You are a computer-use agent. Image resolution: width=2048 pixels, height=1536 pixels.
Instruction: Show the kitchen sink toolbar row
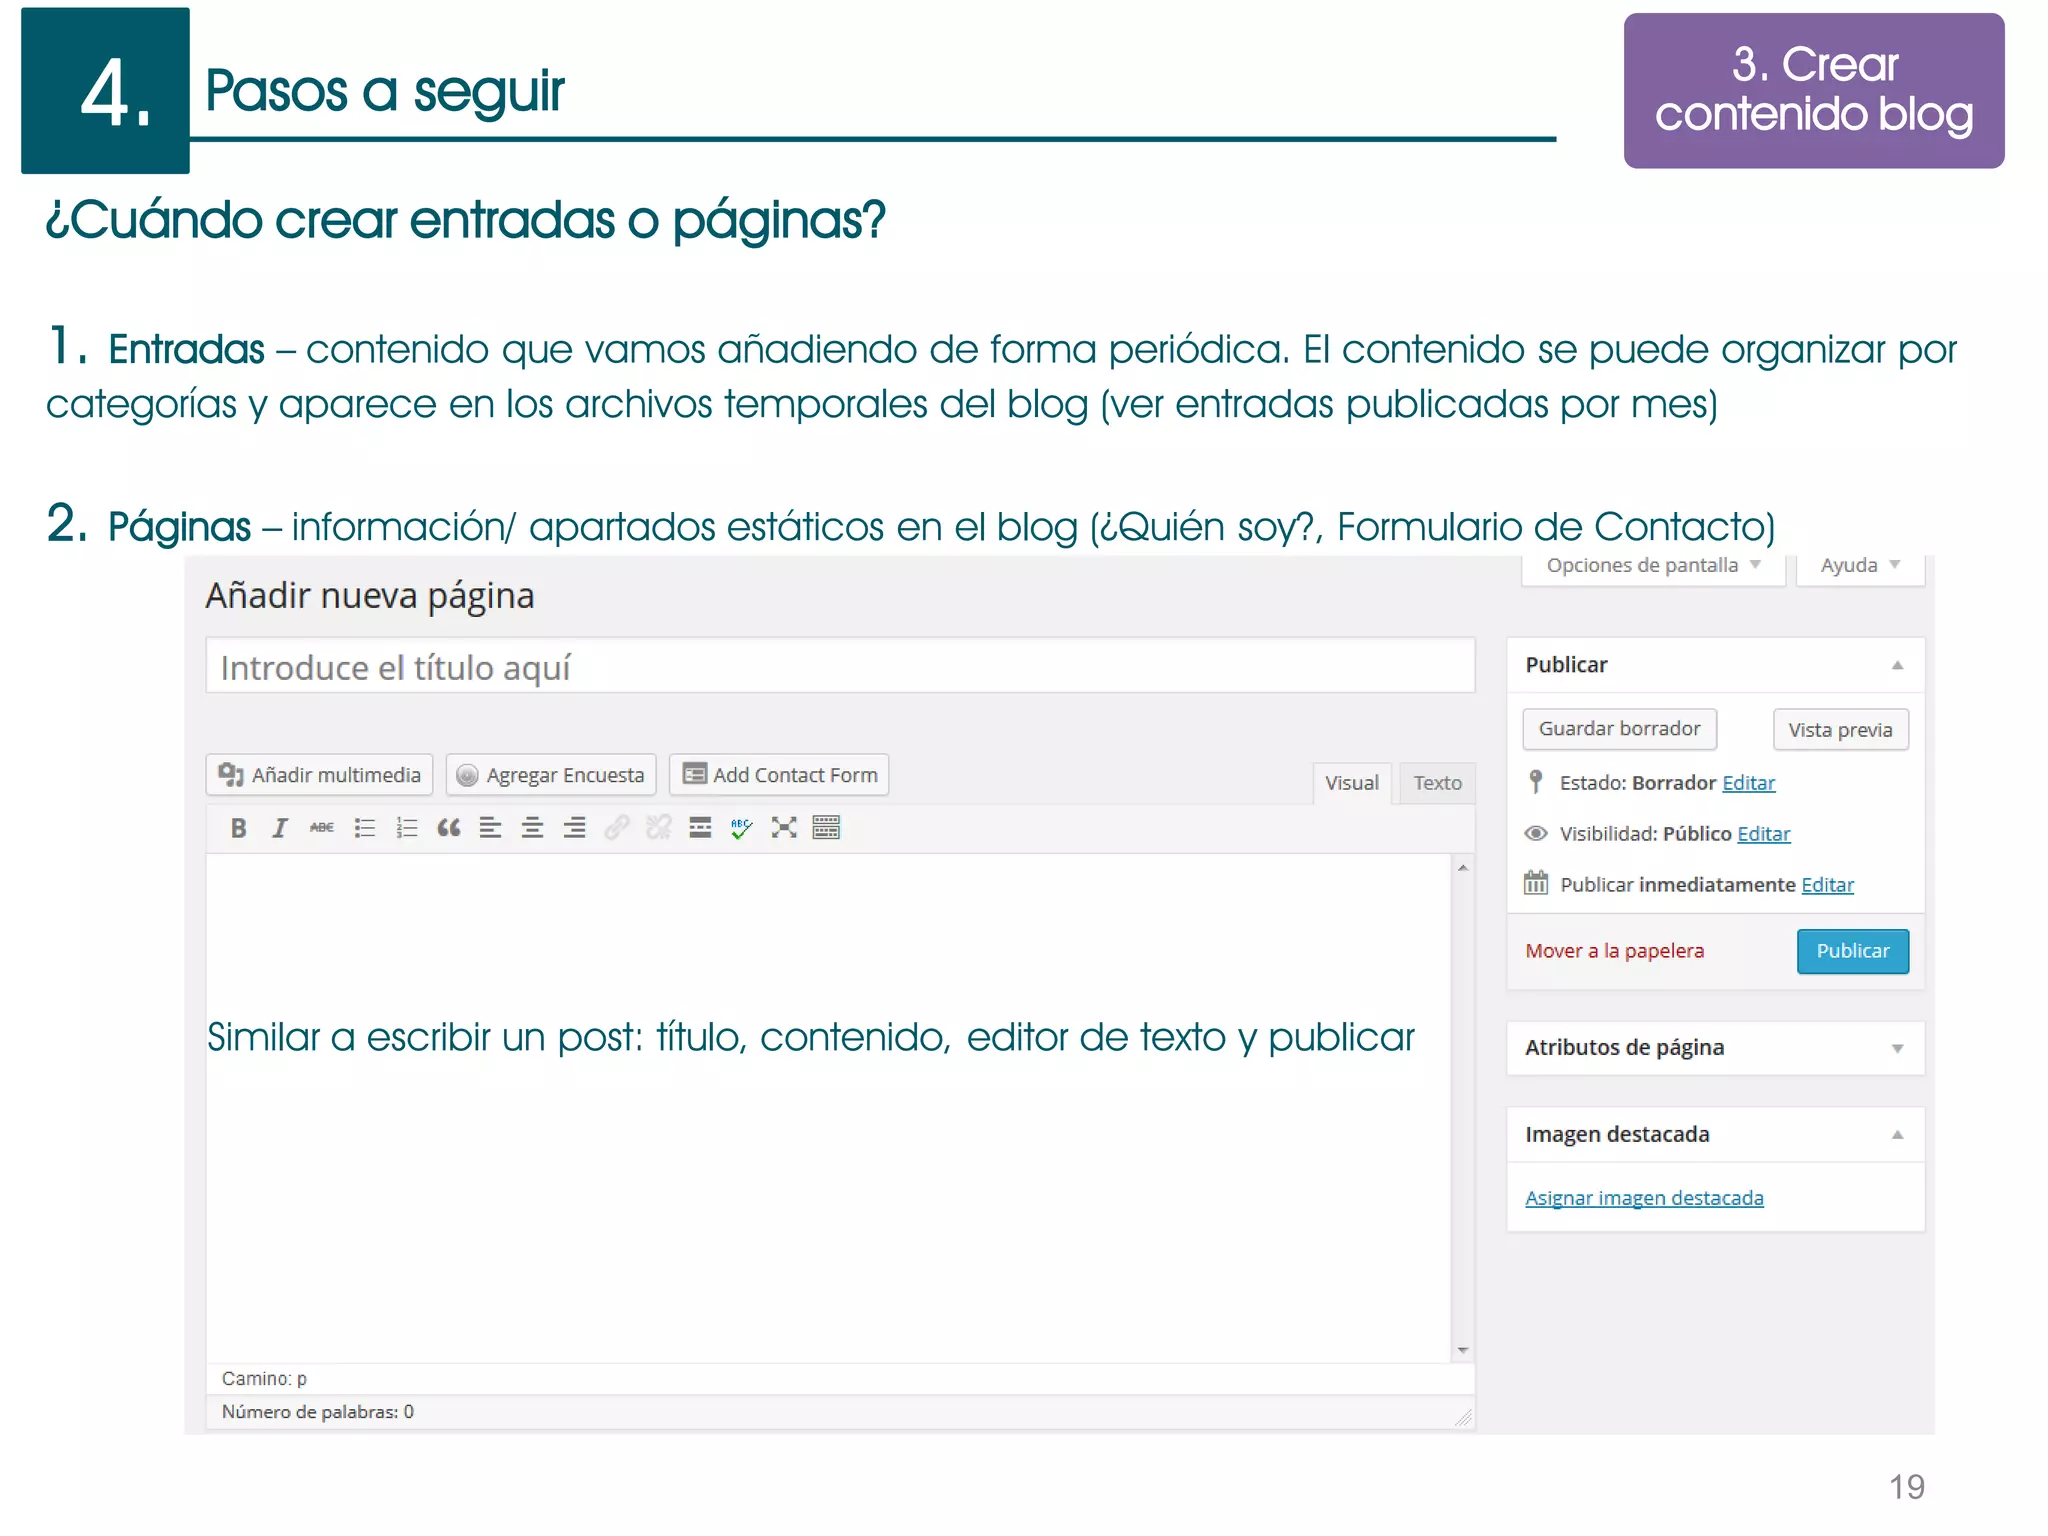[x=826, y=828]
